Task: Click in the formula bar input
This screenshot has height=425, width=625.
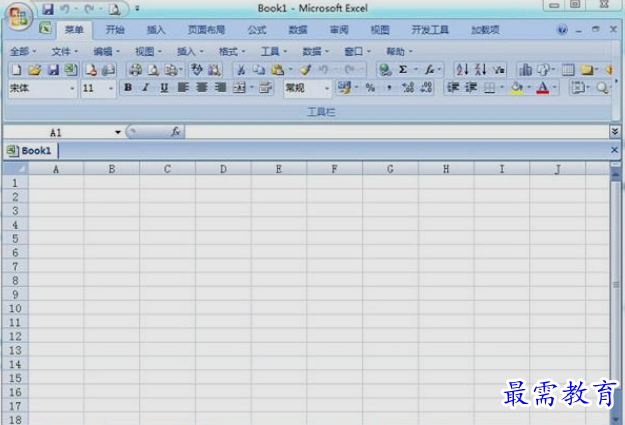Action: pyautogui.click(x=397, y=132)
